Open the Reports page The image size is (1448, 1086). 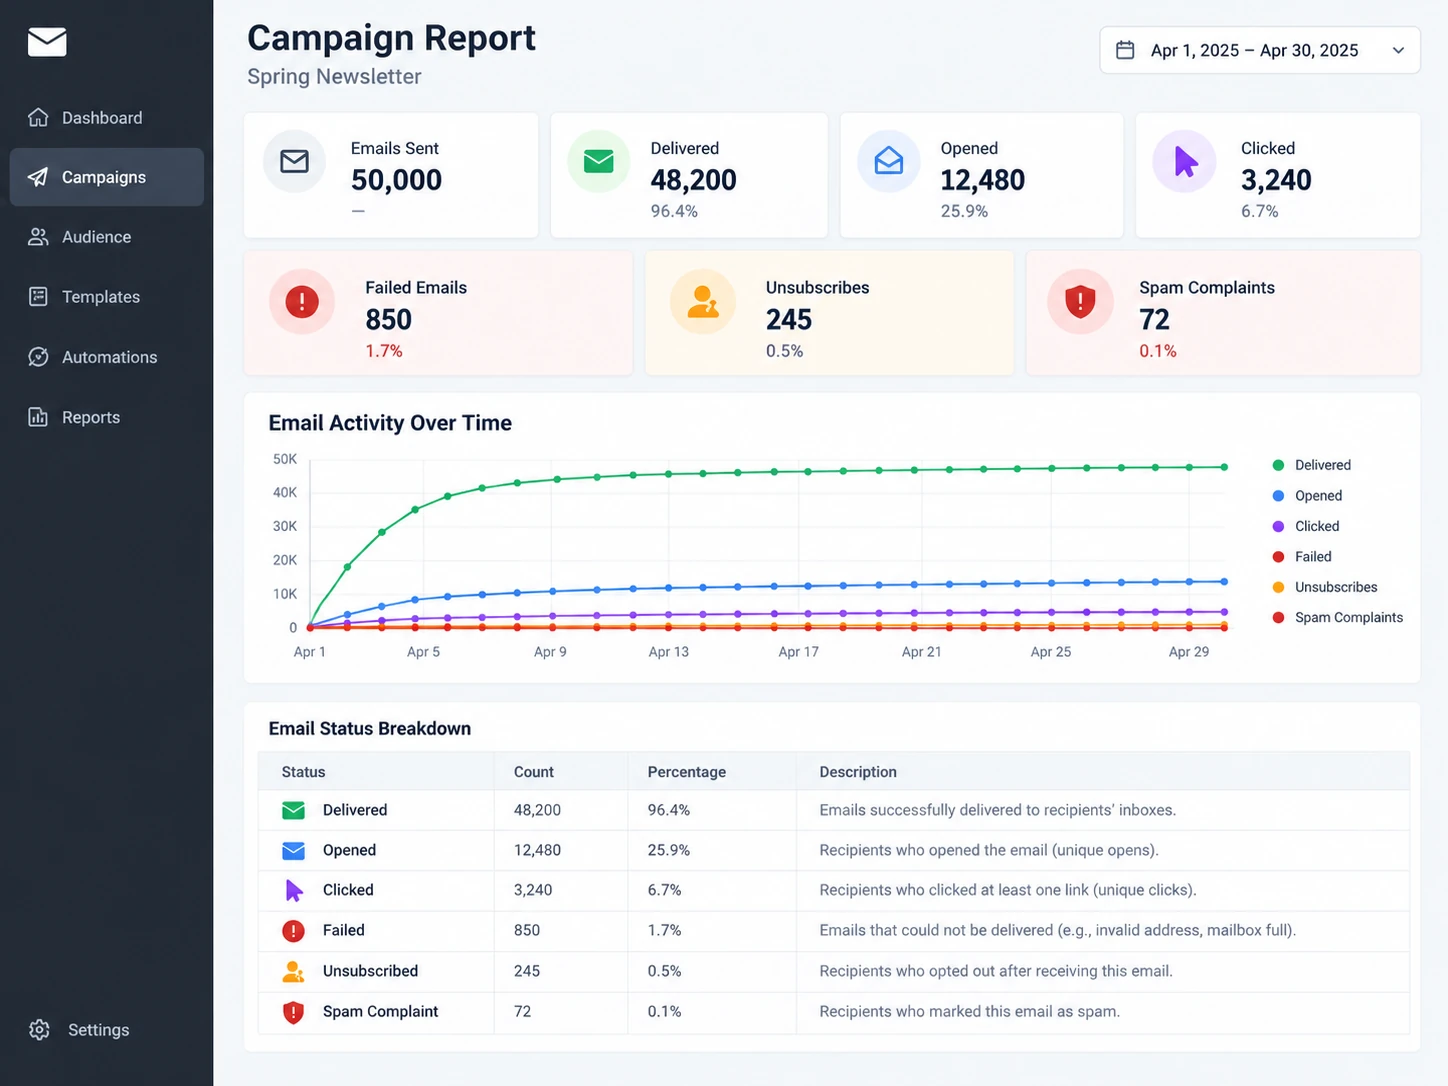(x=107, y=417)
